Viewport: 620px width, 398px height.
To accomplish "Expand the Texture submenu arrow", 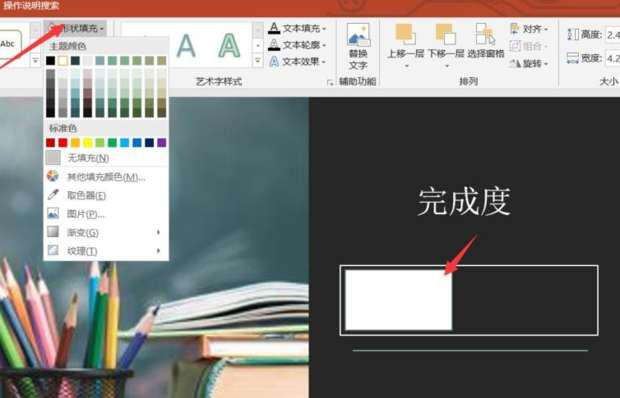I will coord(159,251).
